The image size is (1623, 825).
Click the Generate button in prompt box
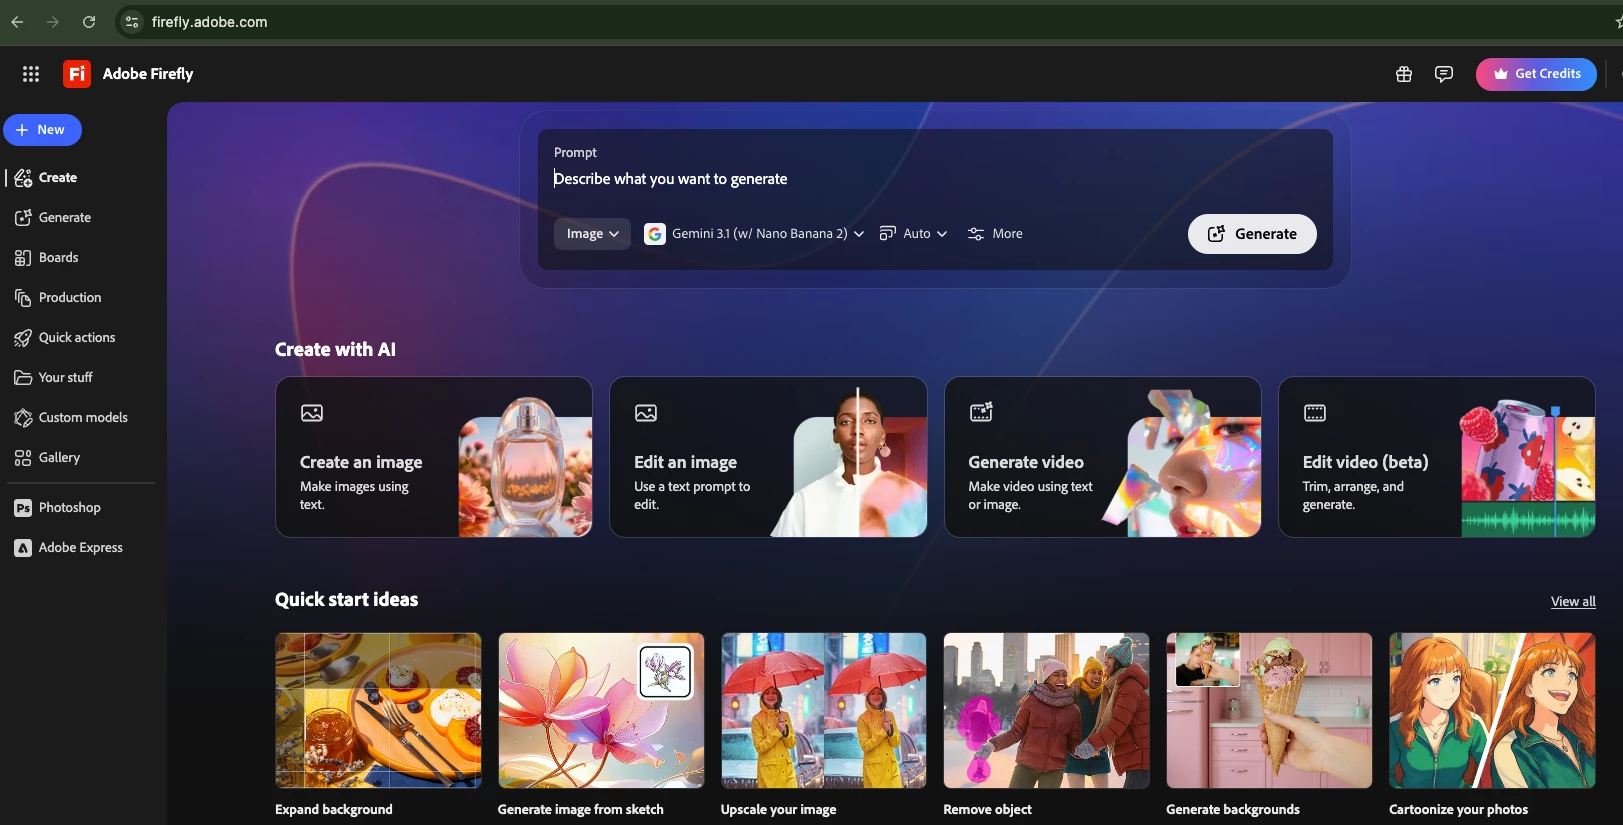pyautogui.click(x=1252, y=234)
